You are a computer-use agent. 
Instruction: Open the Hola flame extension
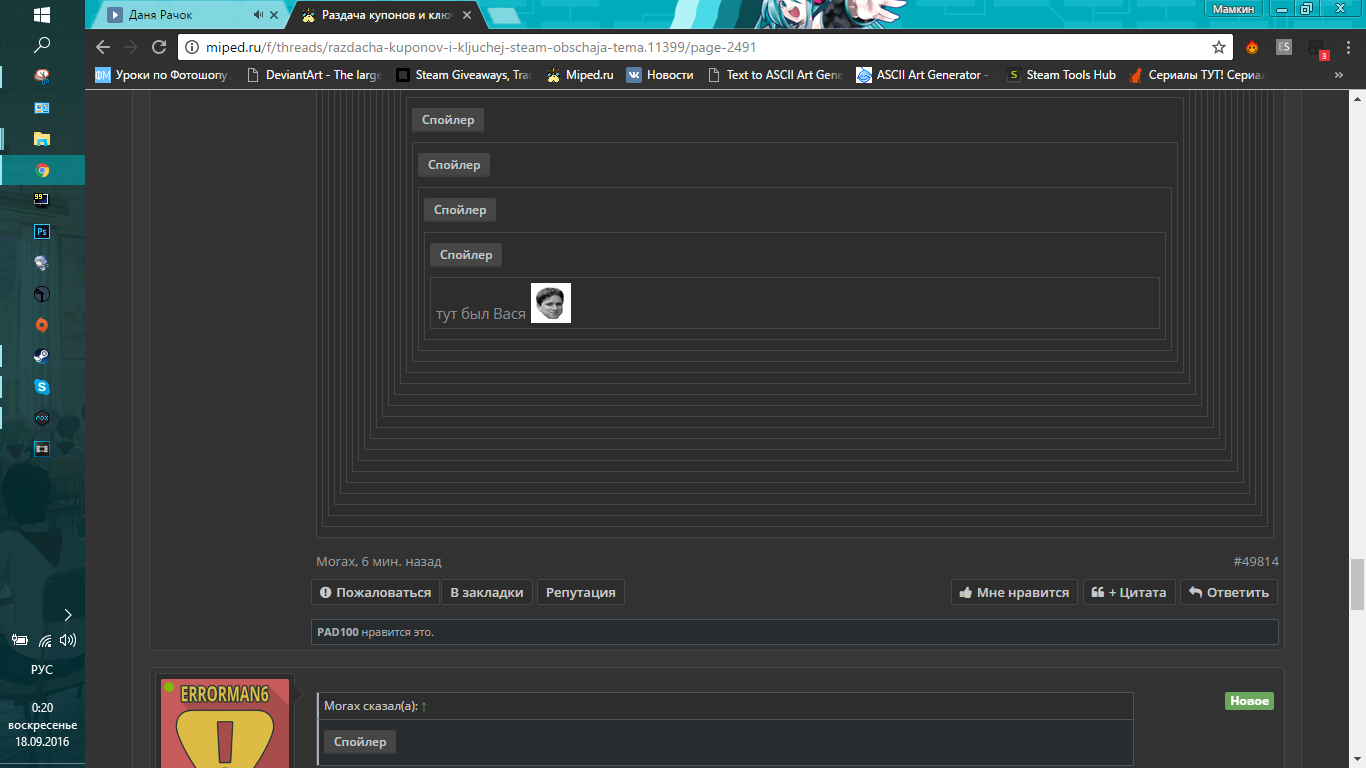point(1252,47)
